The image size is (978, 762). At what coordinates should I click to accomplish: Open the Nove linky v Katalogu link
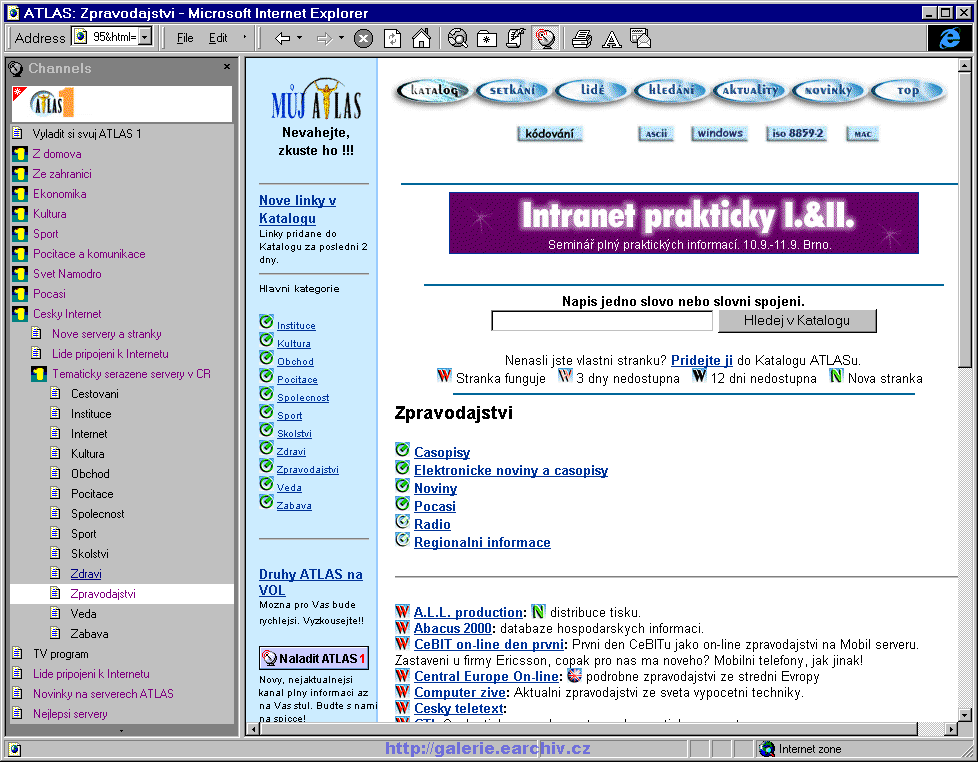tap(298, 210)
